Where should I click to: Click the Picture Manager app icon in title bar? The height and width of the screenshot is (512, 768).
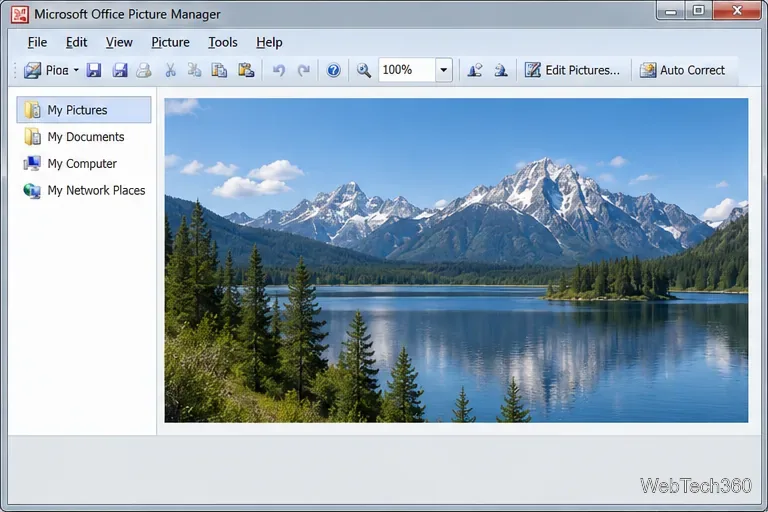[20, 14]
